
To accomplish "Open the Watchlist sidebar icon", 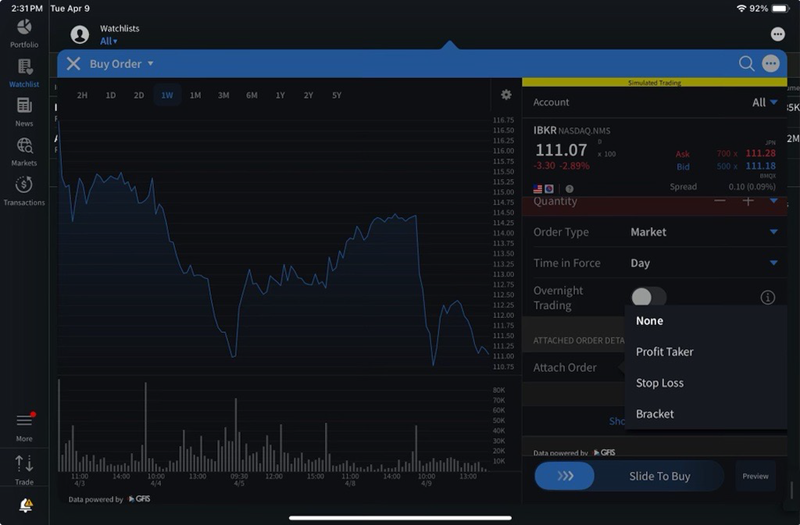I will point(24,73).
